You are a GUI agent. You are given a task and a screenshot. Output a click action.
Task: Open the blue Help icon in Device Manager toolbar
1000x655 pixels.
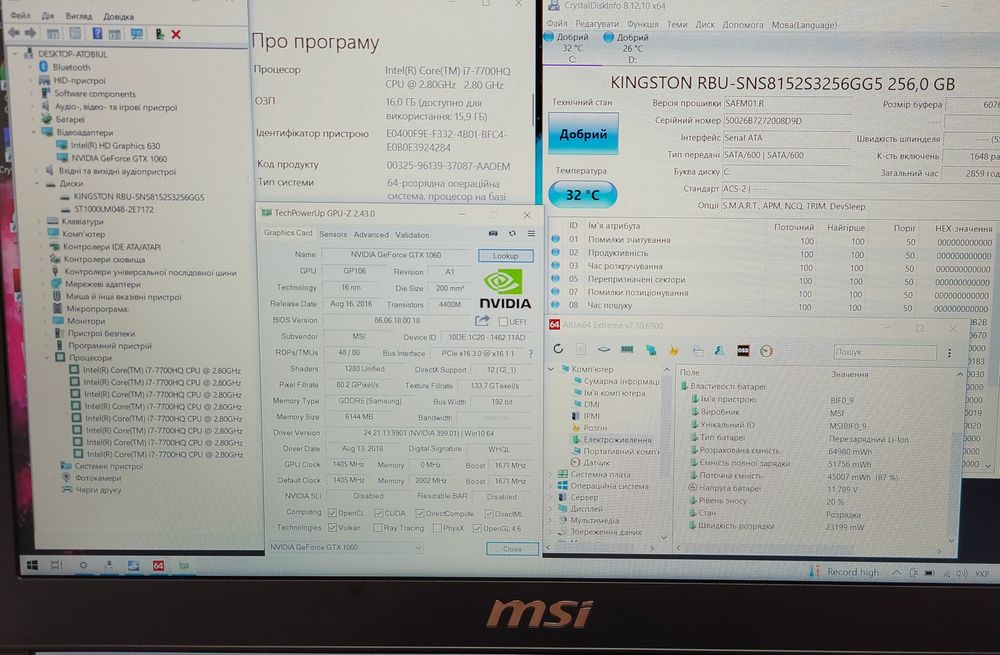(97, 34)
